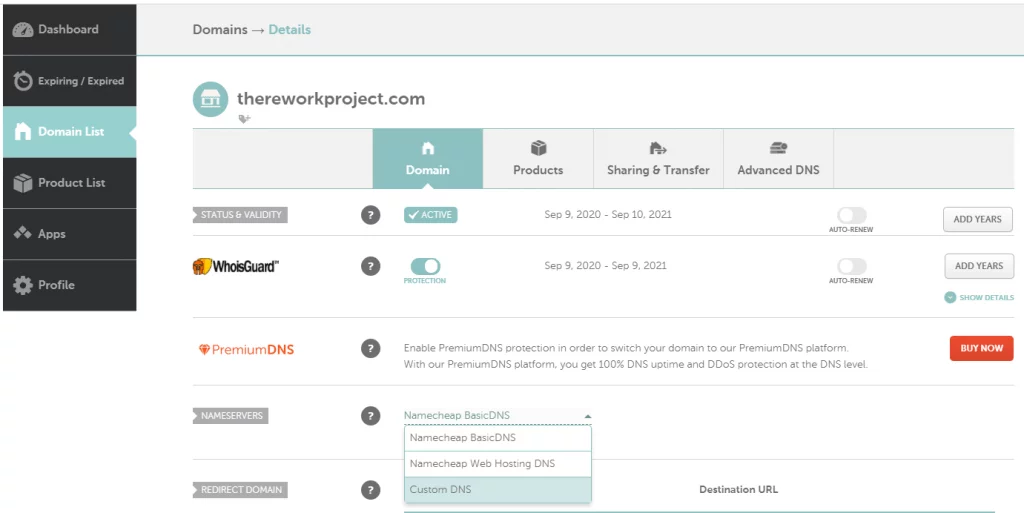Switch to the Domain tab
The height and width of the screenshot is (513, 1024).
coord(428,159)
